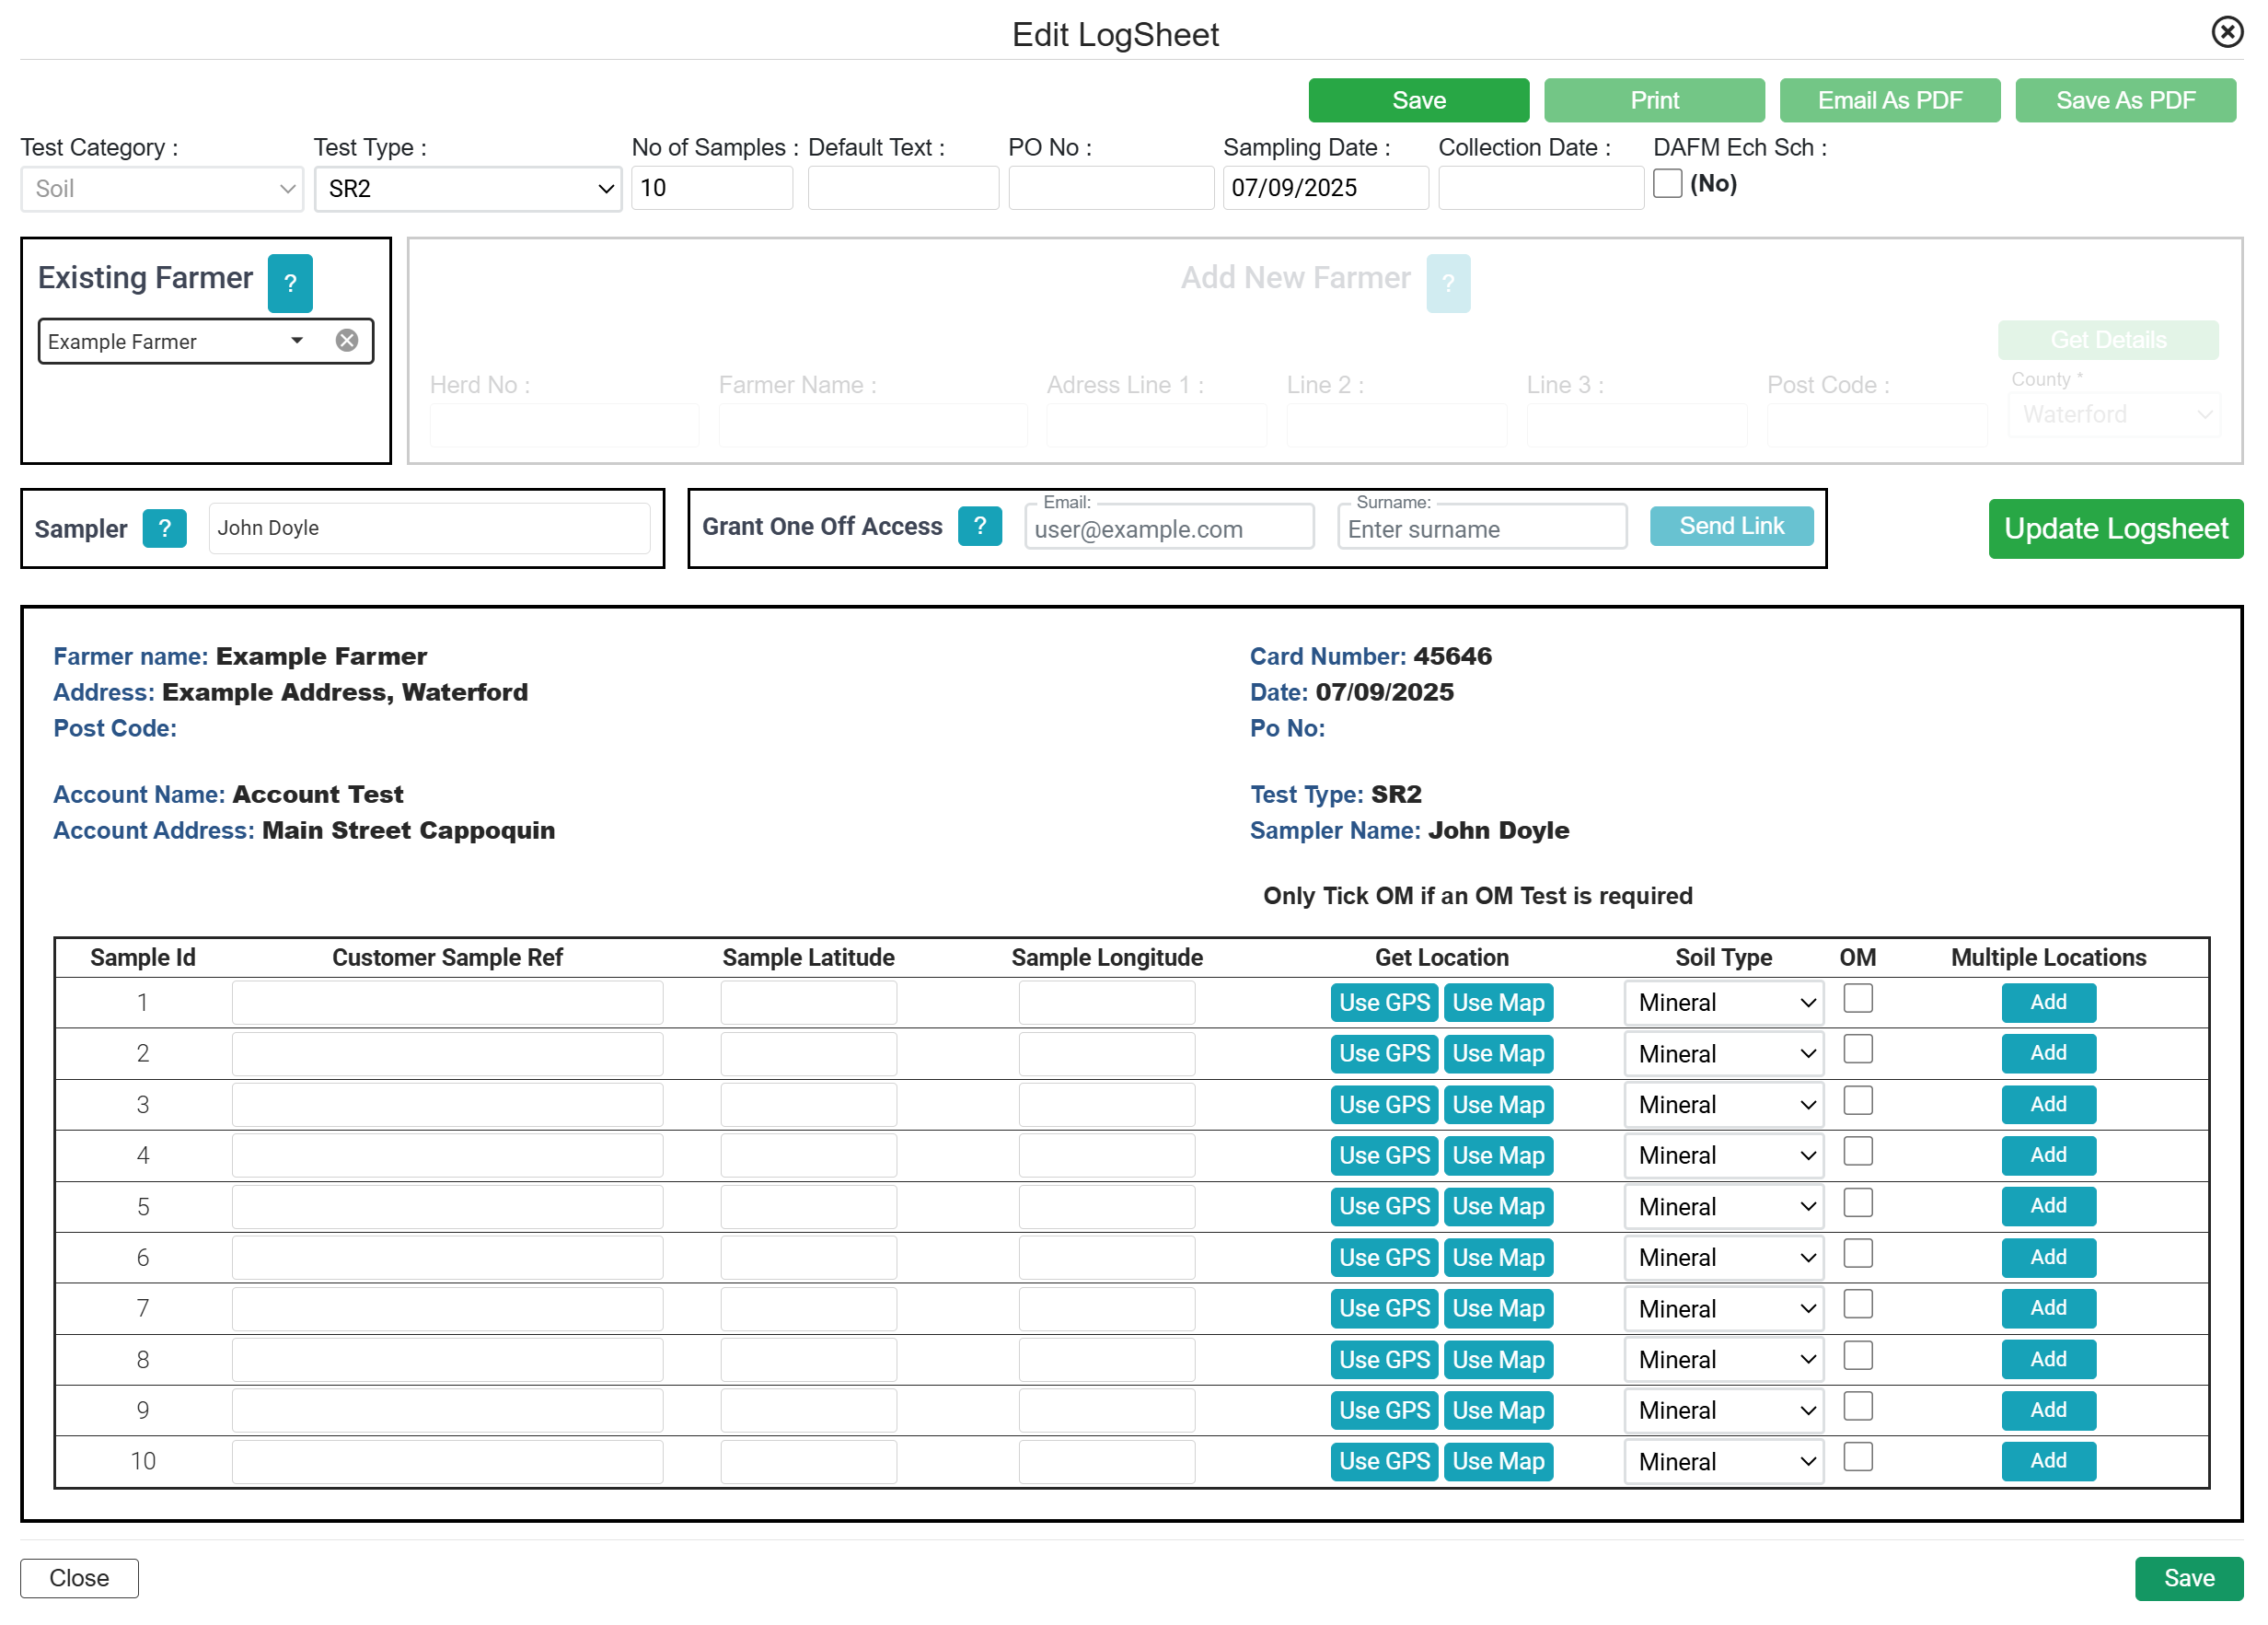Focus Customer Sample Ref for sample 1
2268x1625 pixels.
coord(447,1002)
